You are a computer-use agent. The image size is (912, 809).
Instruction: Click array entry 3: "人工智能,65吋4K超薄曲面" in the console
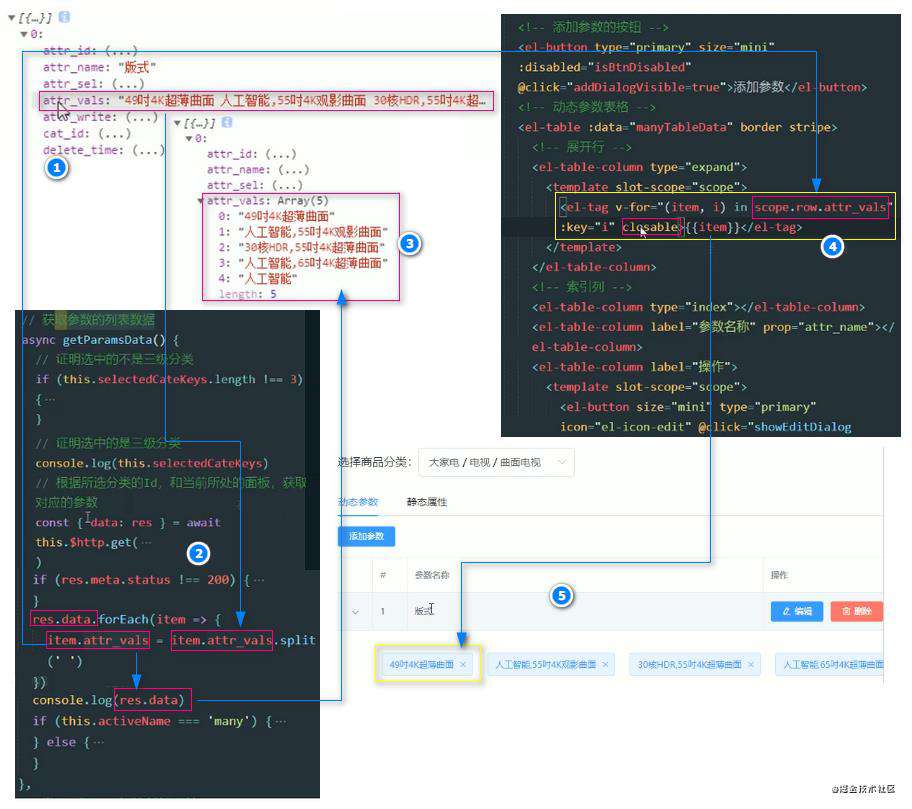point(303,263)
